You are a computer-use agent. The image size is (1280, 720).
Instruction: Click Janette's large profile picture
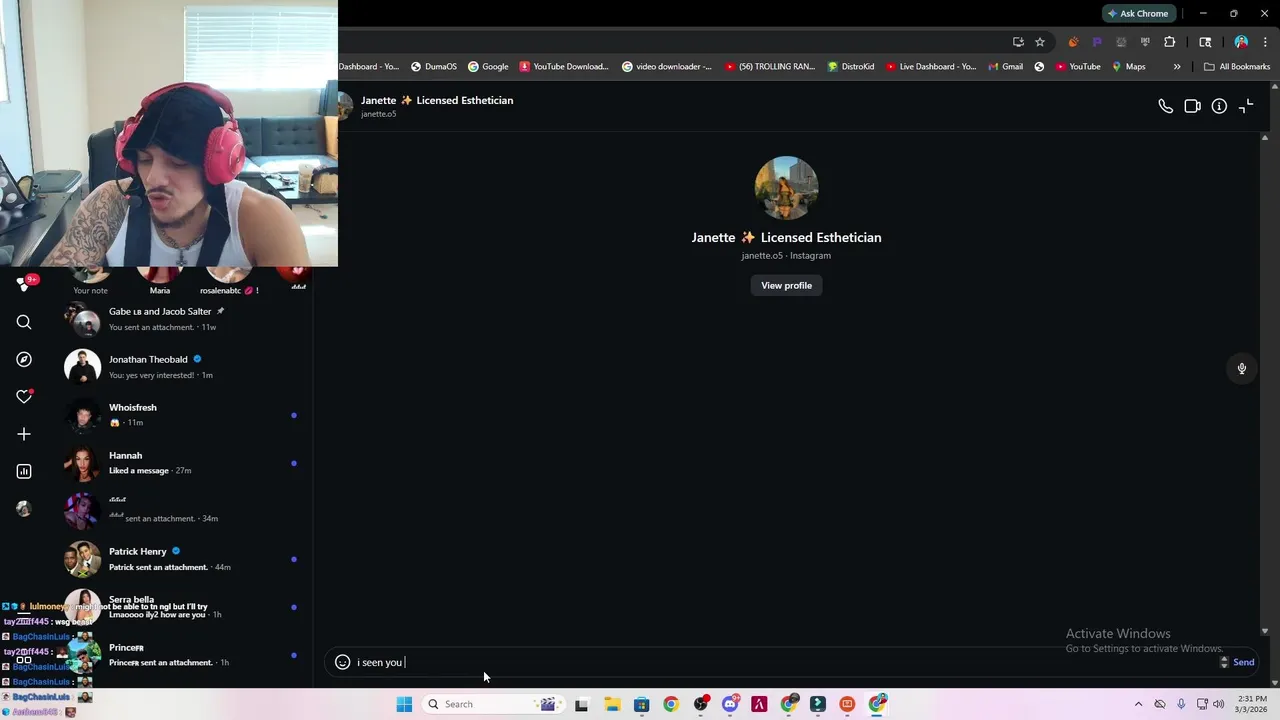click(x=786, y=188)
